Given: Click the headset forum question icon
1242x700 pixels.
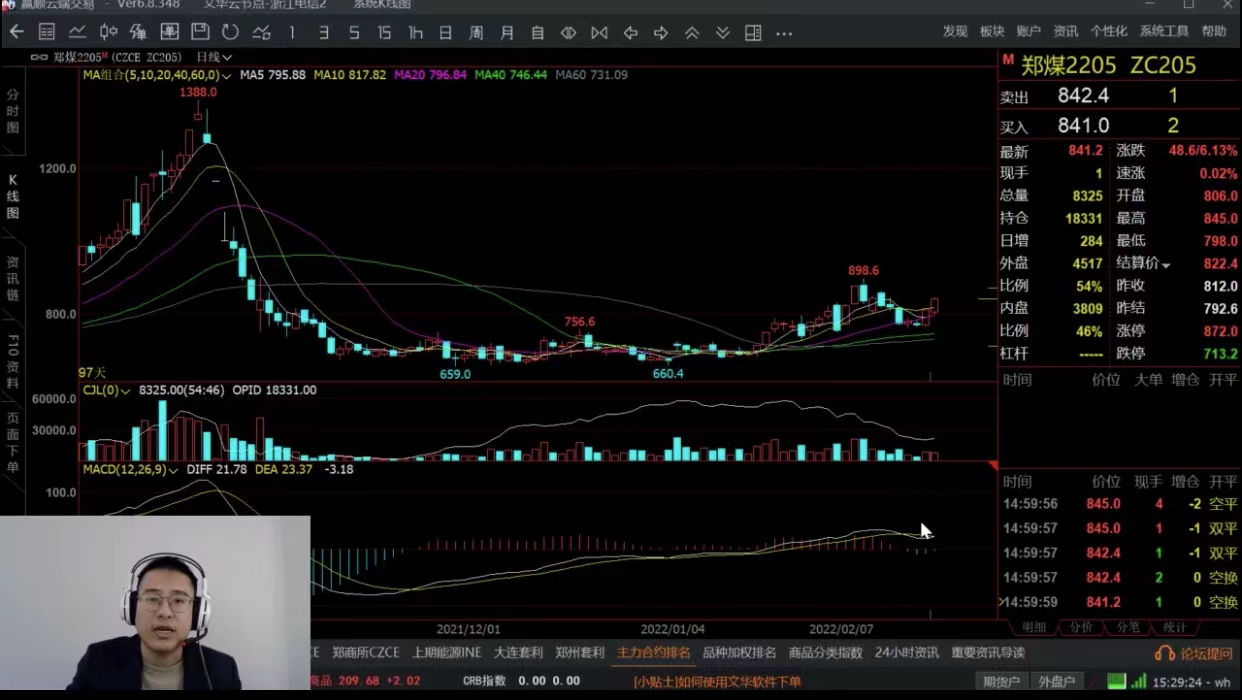Looking at the screenshot, I should 1165,653.
